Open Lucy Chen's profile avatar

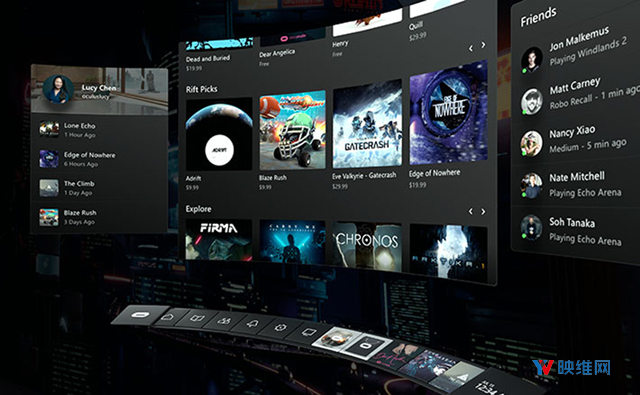(x=58, y=89)
